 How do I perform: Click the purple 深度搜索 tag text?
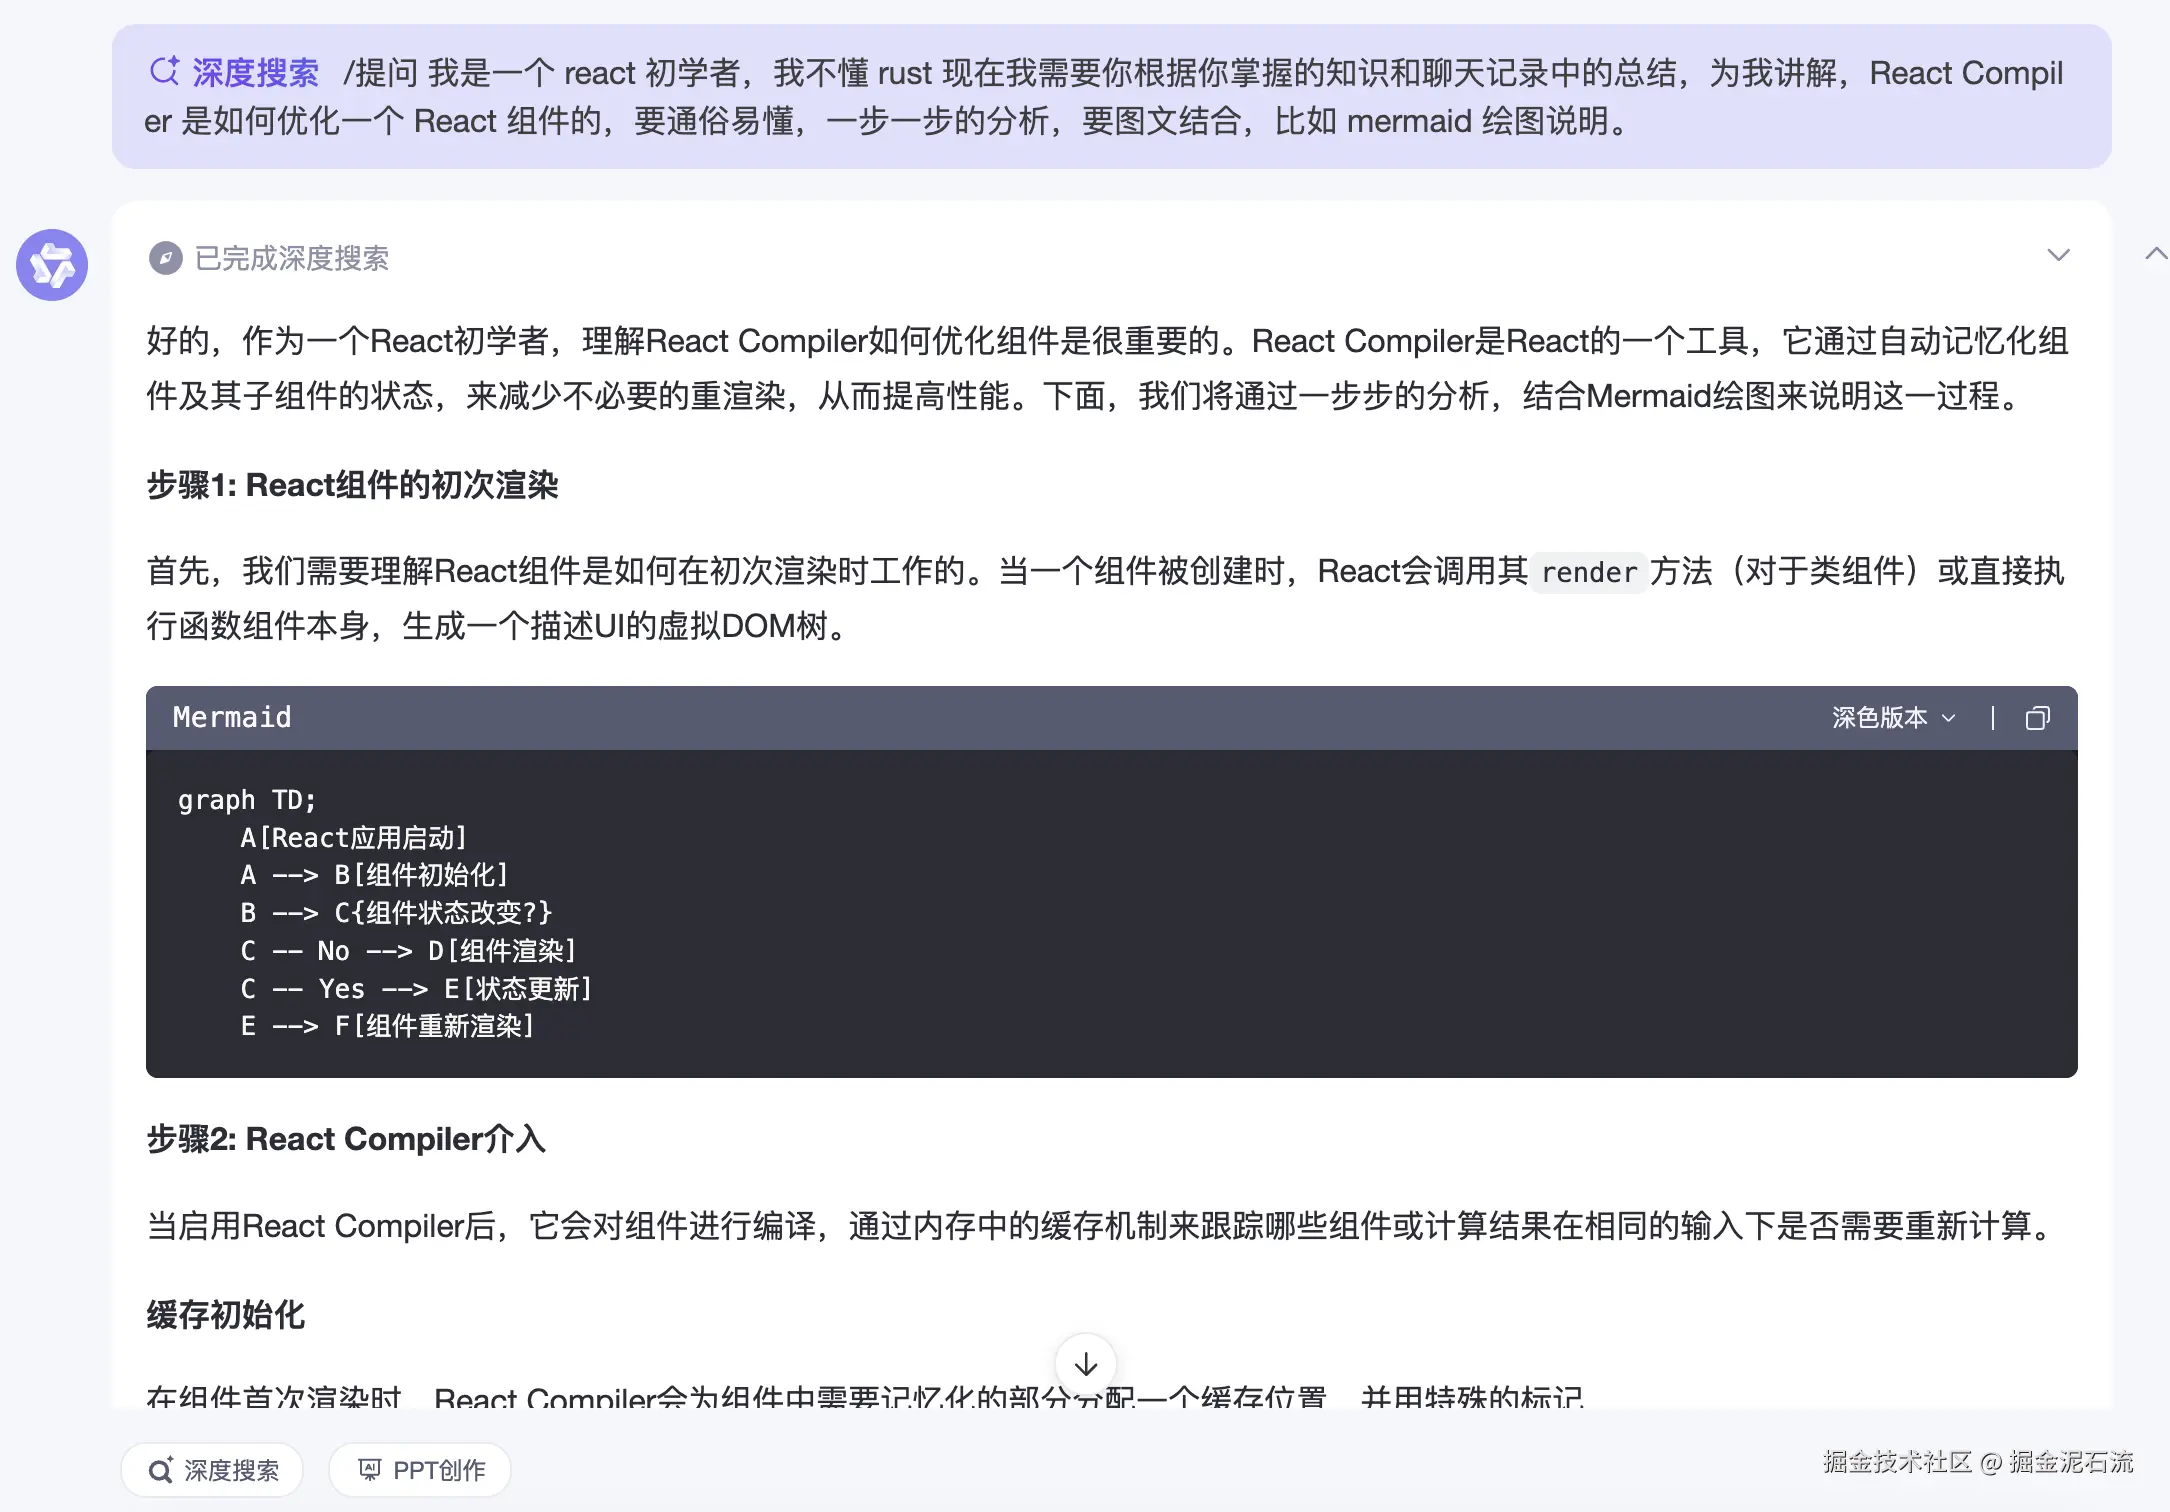point(255,72)
